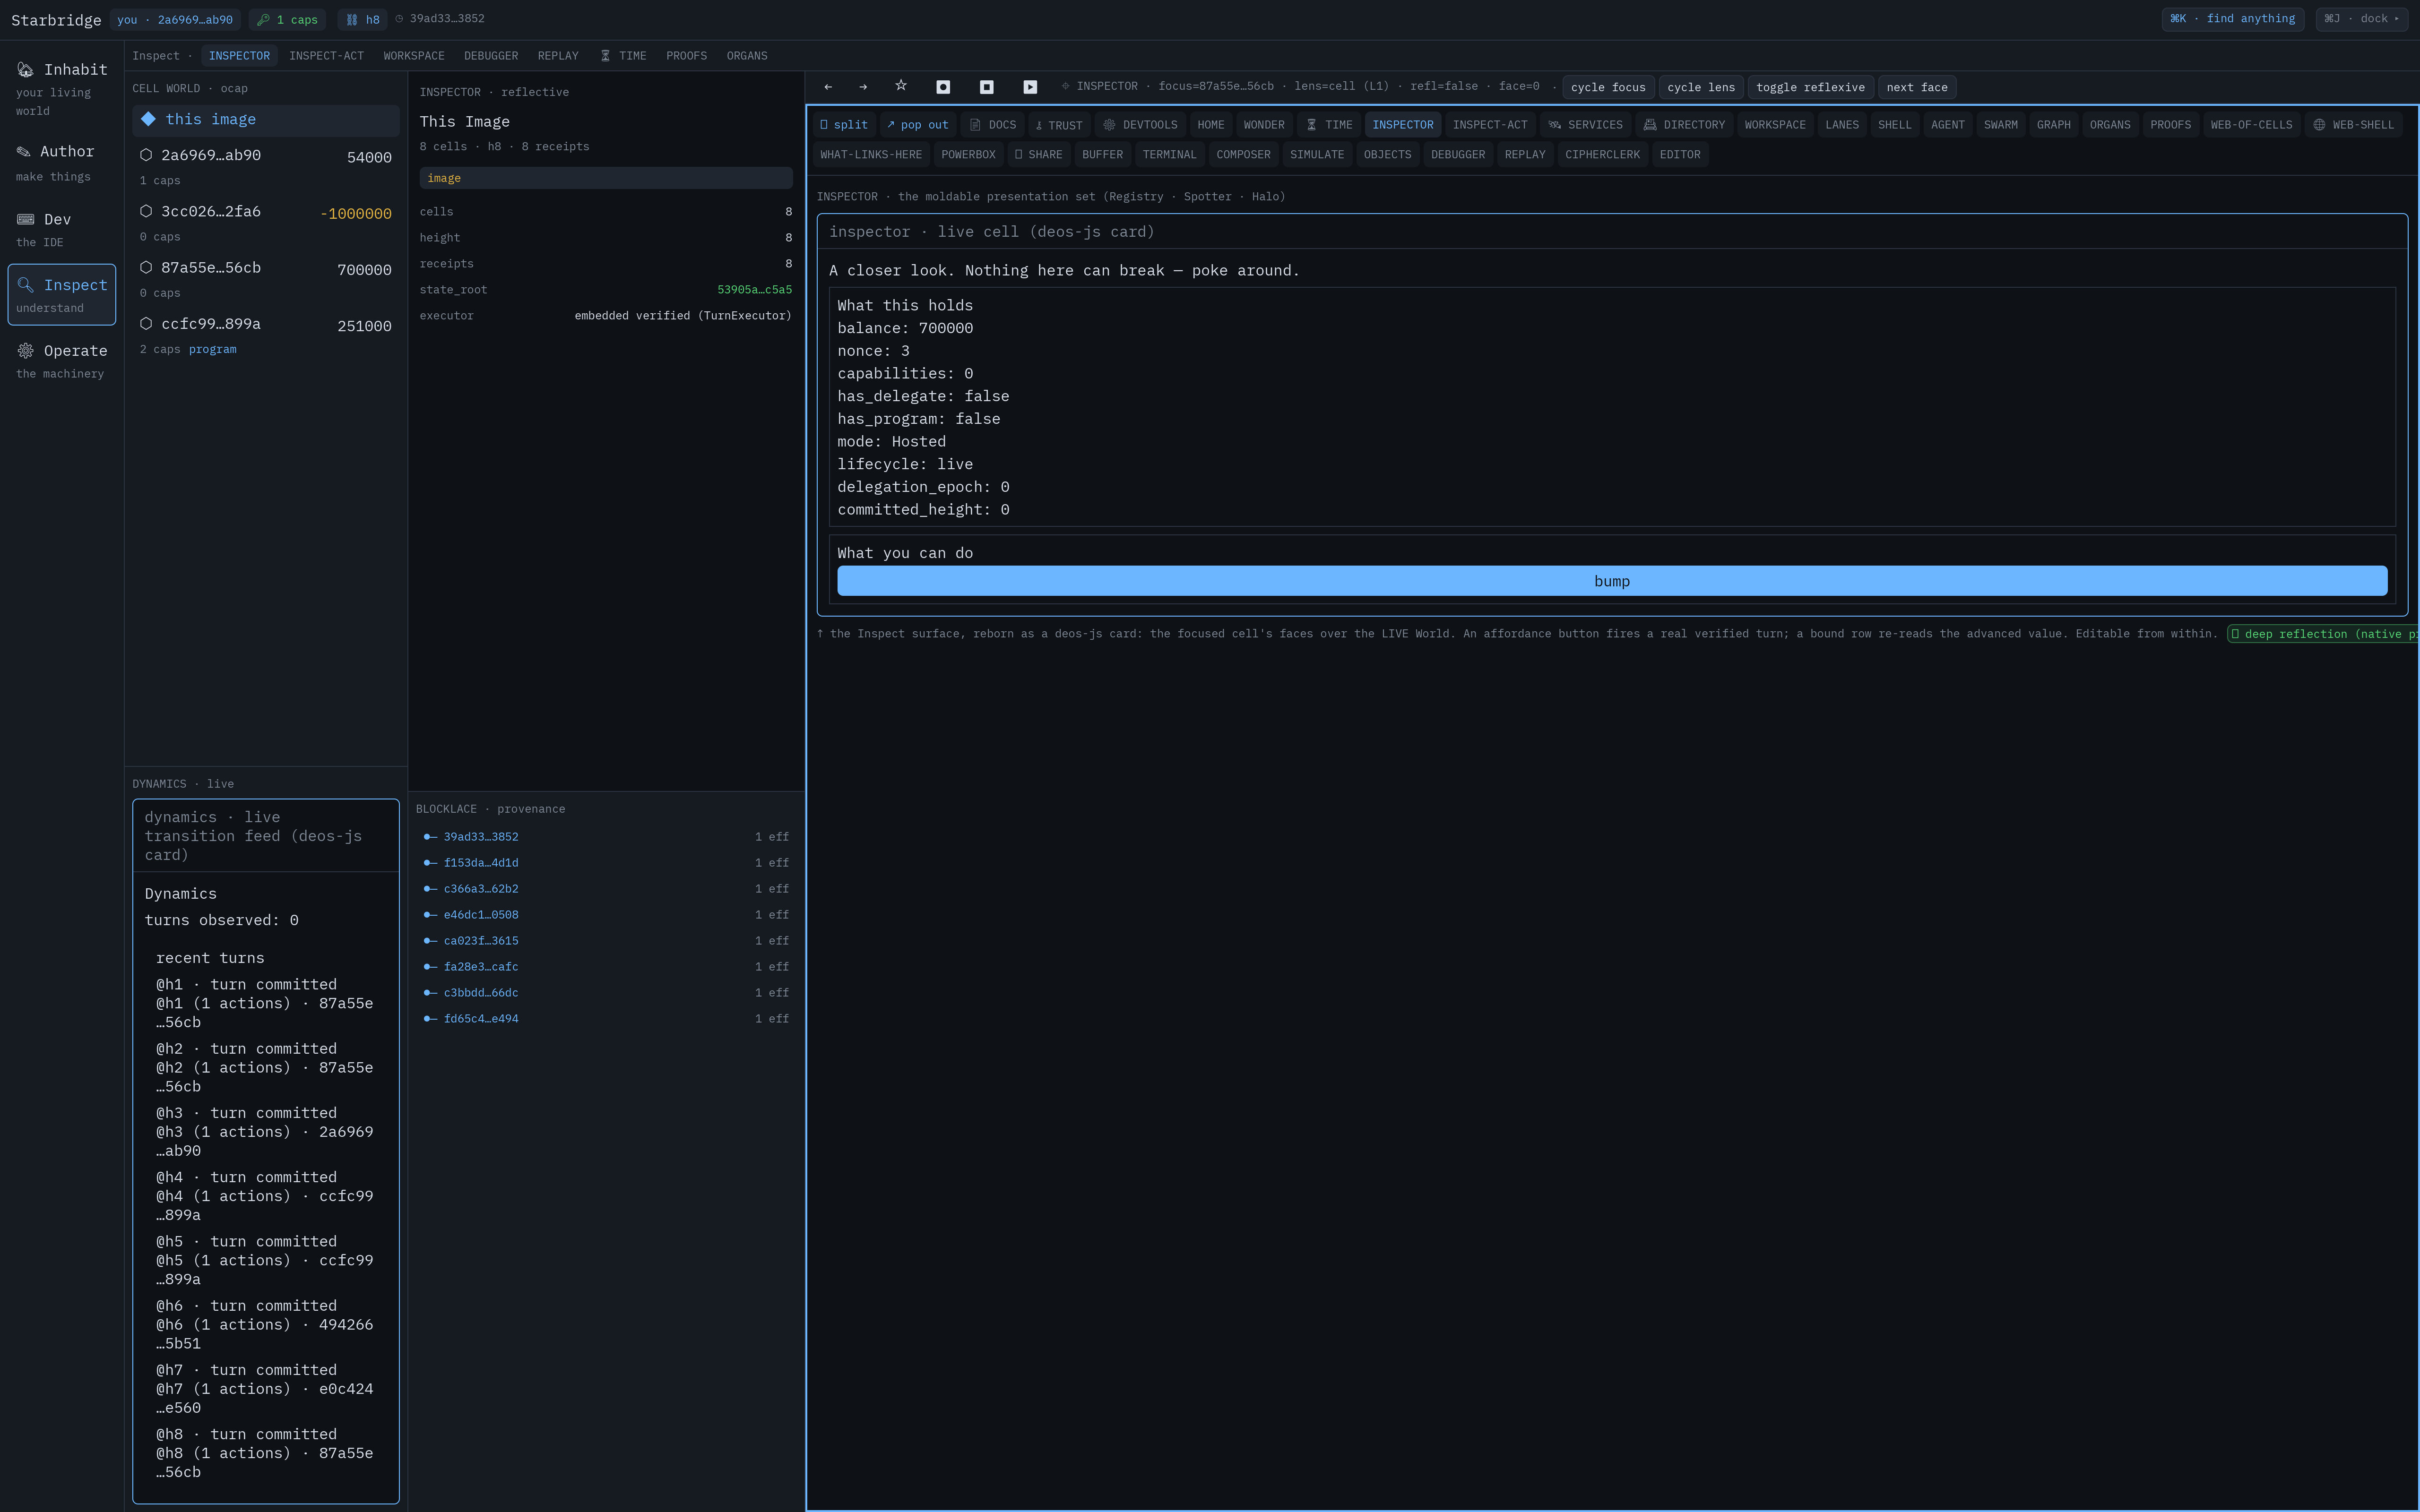Image resolution: width=2420 pixels, height=1512 pixels.
Task: Go forward with the right arrow icon
Action: coord(863,87)
